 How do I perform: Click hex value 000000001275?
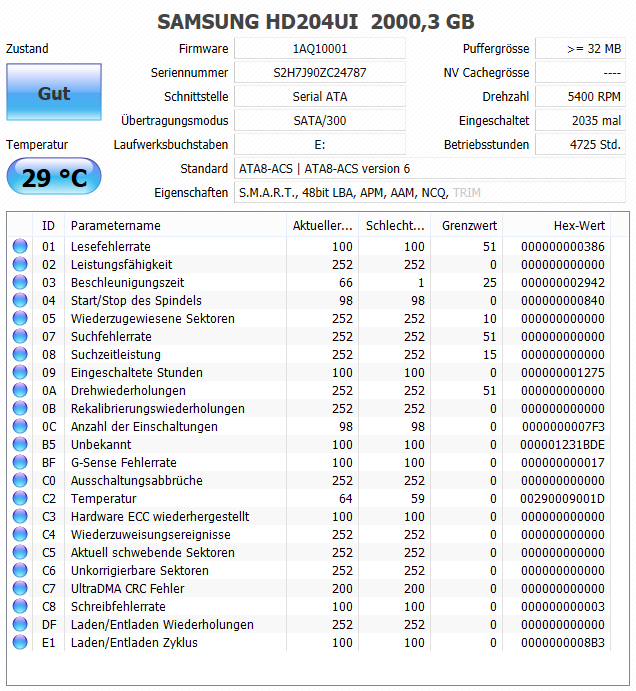pyautogui.click(x=562, y=372)
